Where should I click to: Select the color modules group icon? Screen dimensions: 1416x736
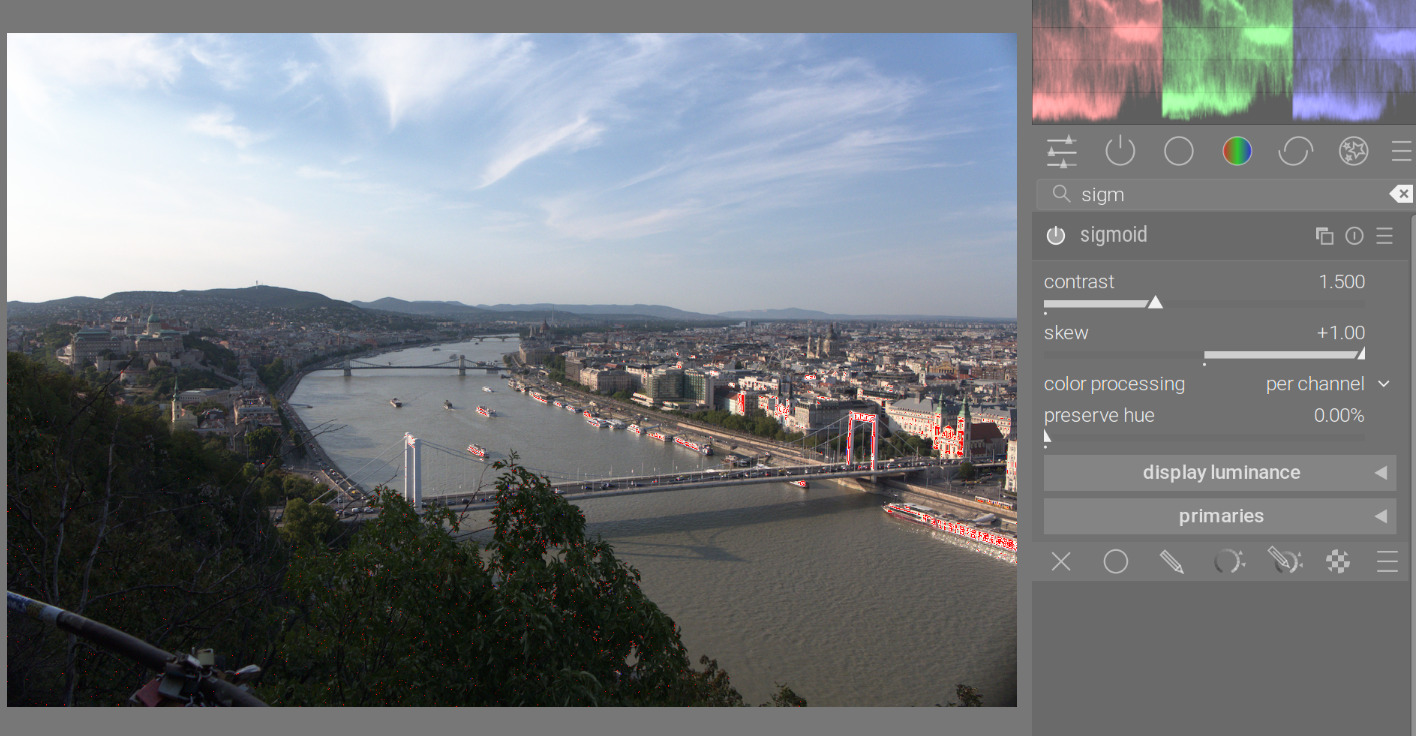[1237, 152]
